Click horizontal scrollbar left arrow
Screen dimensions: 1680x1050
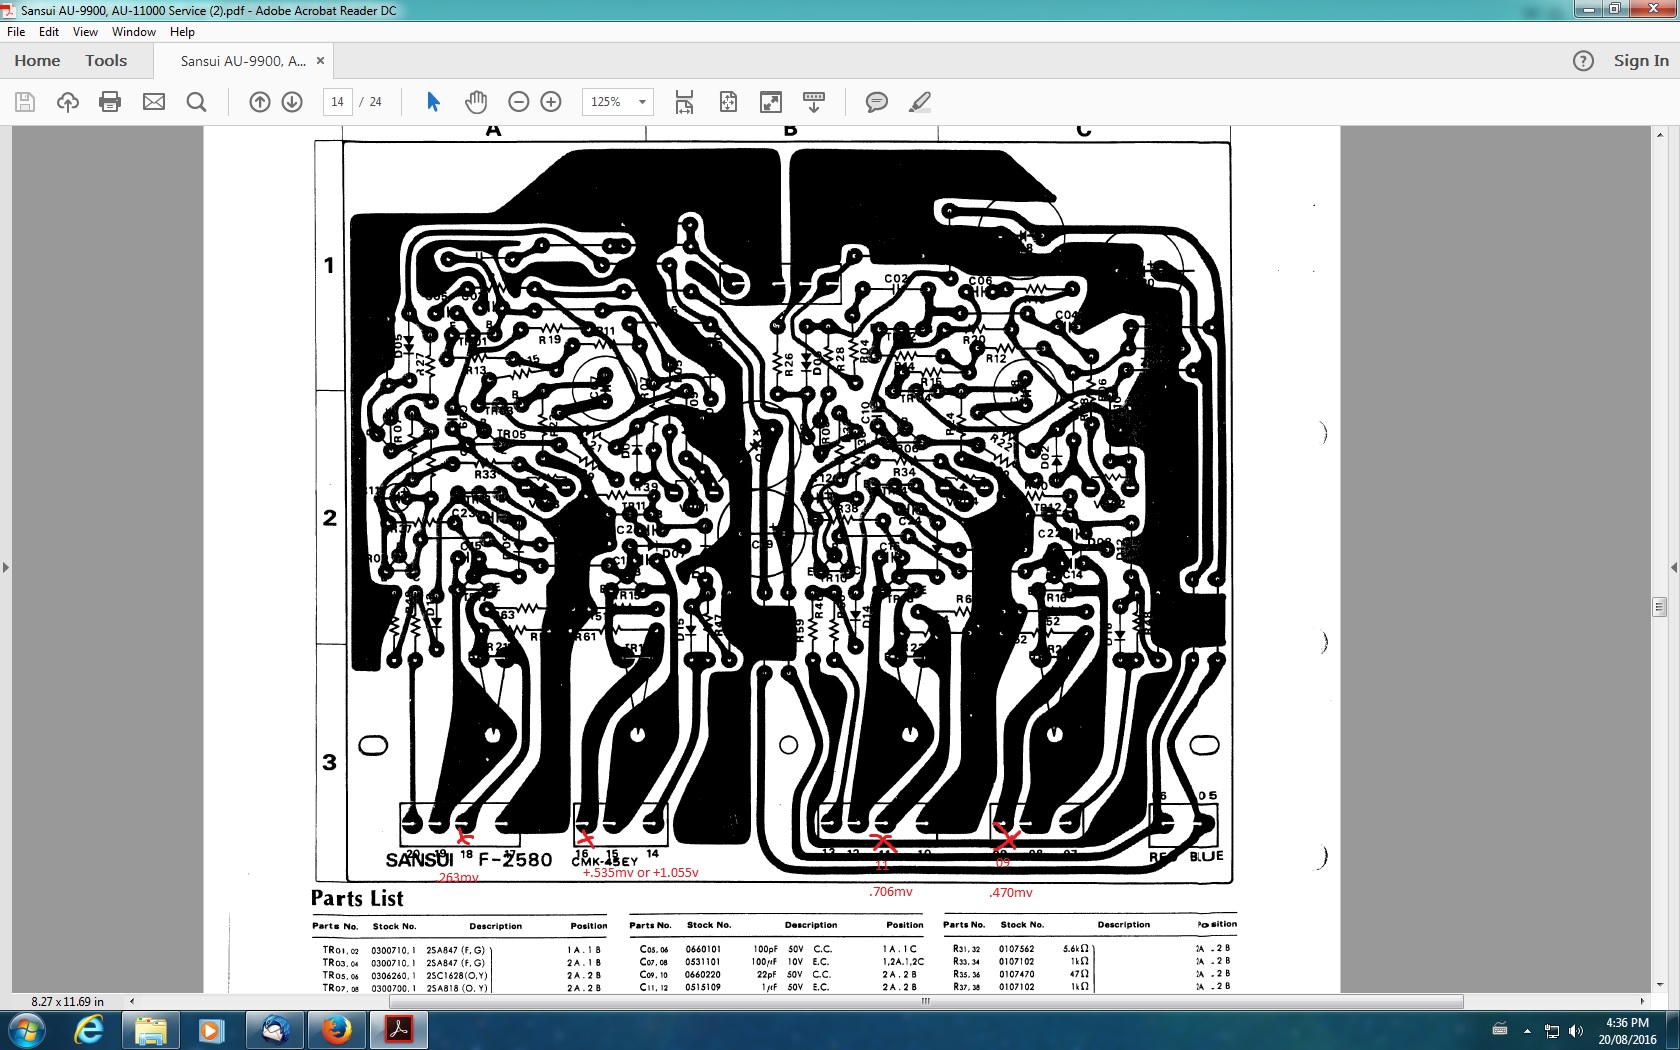[131, 1001]
